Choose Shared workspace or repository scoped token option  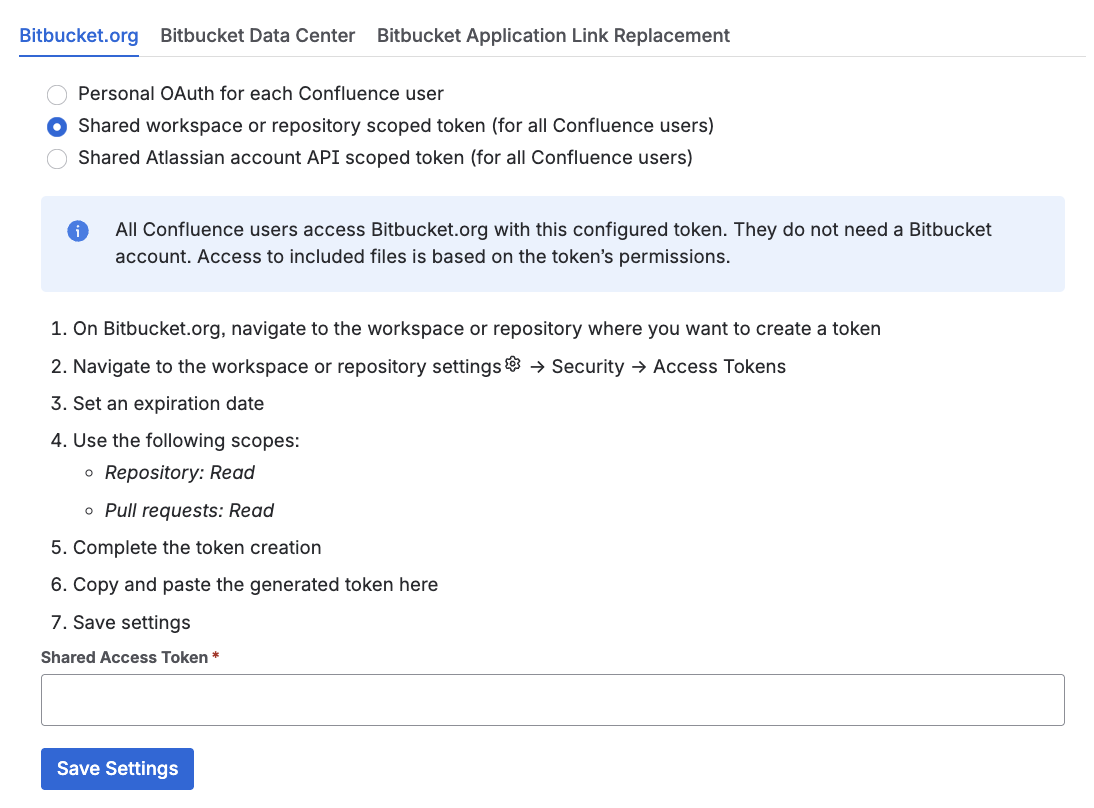click(57, 125)
